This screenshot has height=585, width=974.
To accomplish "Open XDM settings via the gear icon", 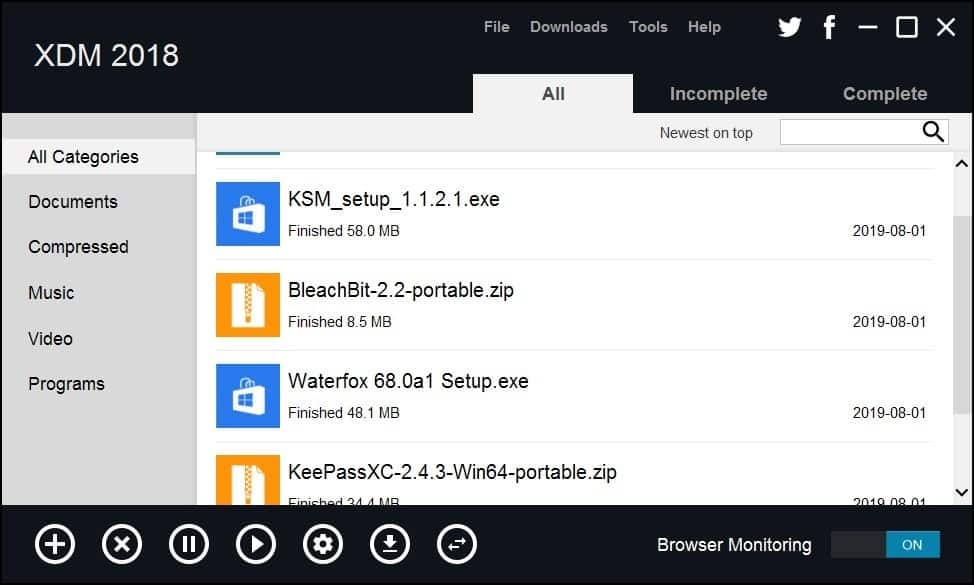I will pos(323,544).
